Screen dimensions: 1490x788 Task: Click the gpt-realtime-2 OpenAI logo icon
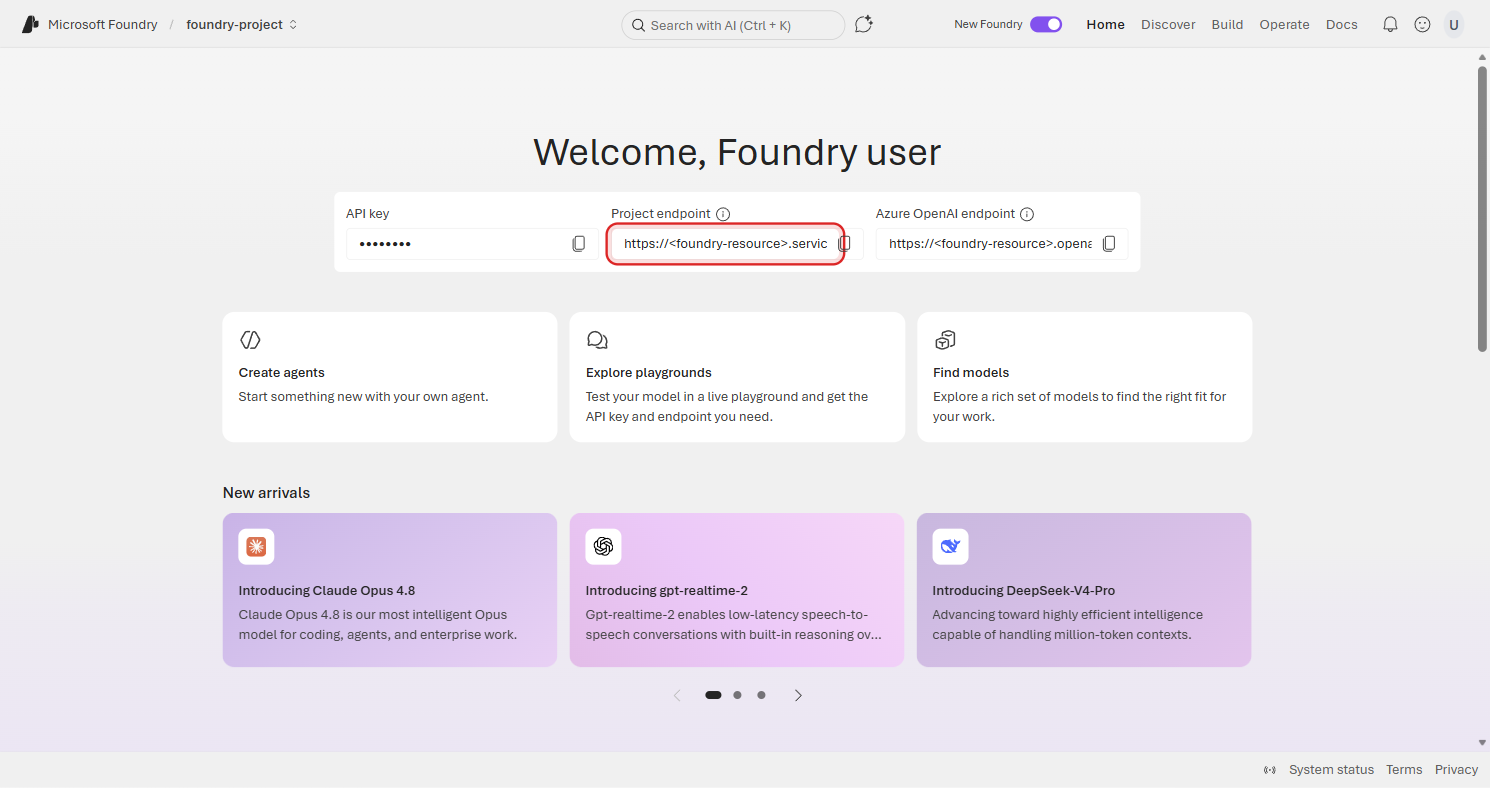603,546
